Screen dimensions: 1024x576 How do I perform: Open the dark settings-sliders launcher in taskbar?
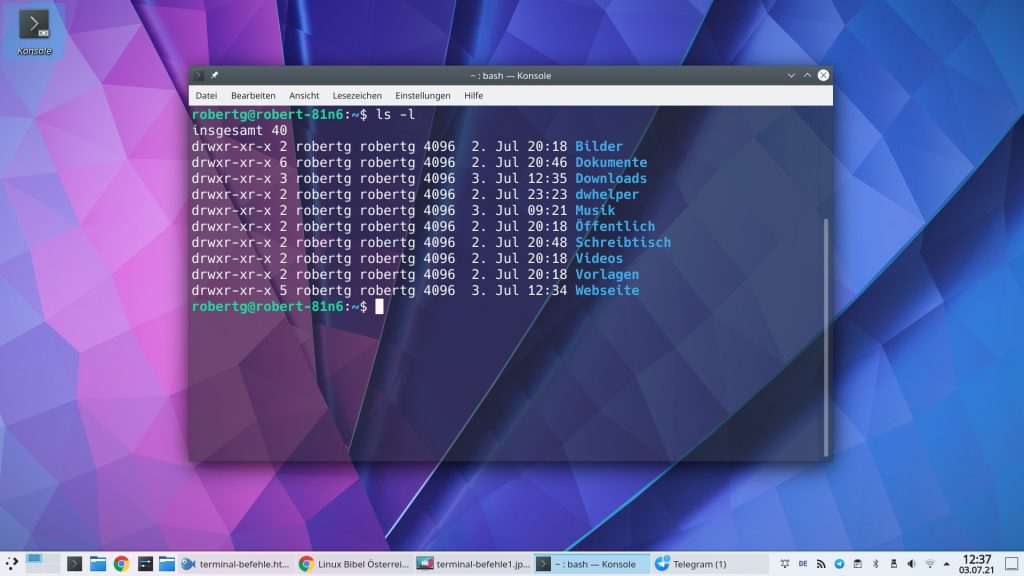click(x=145, y=564)
